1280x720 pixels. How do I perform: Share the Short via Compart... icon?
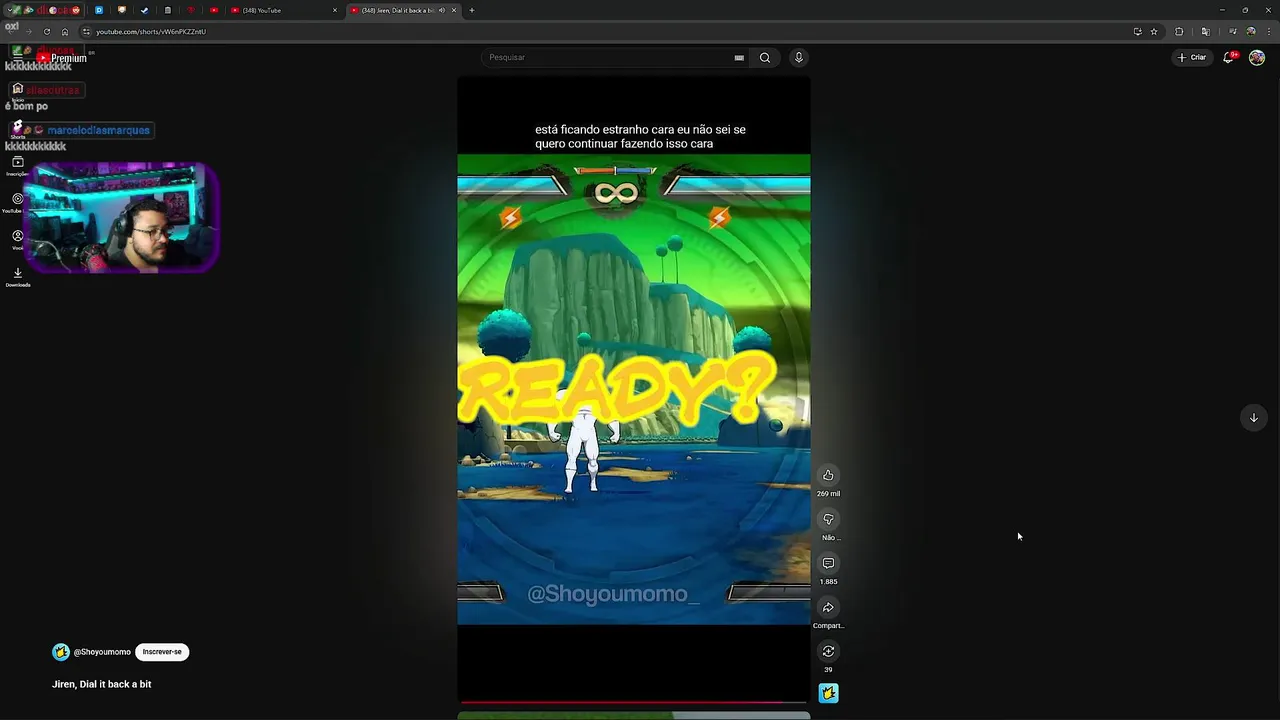(828, 607)
